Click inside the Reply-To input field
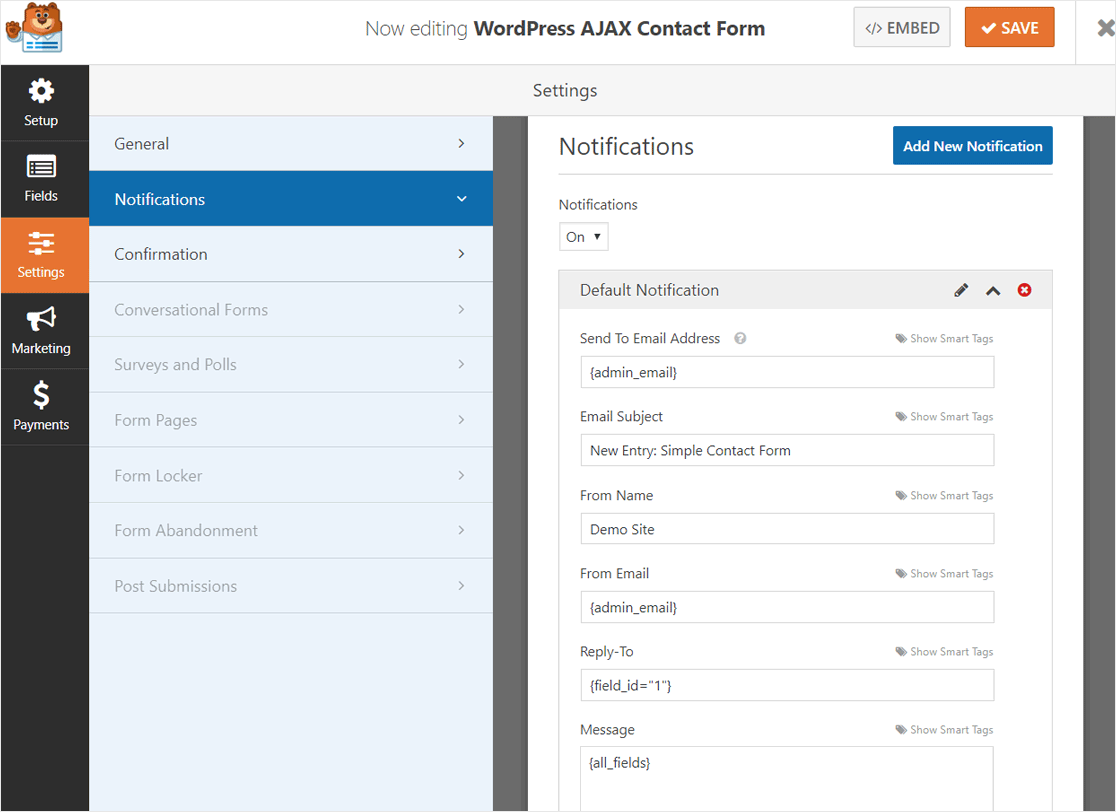The image size is (1116, 812). tap(787, 685)
